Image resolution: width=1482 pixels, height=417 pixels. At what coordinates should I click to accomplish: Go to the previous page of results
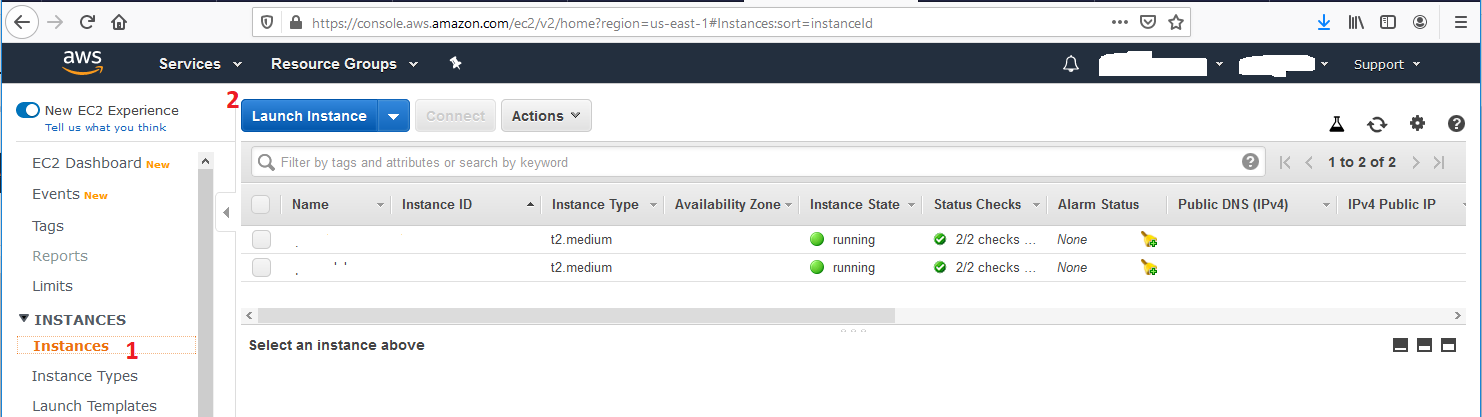pyautogui.click(x=1309, y=162)
